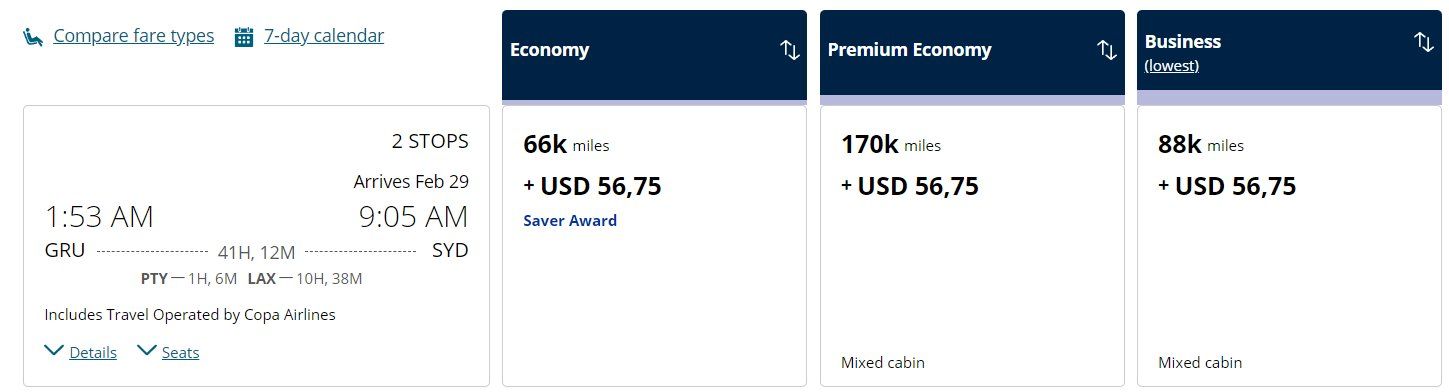The image size is (1449, 392).
Task: Choose the 88k miles Business fare
Action: point(1289,245)
